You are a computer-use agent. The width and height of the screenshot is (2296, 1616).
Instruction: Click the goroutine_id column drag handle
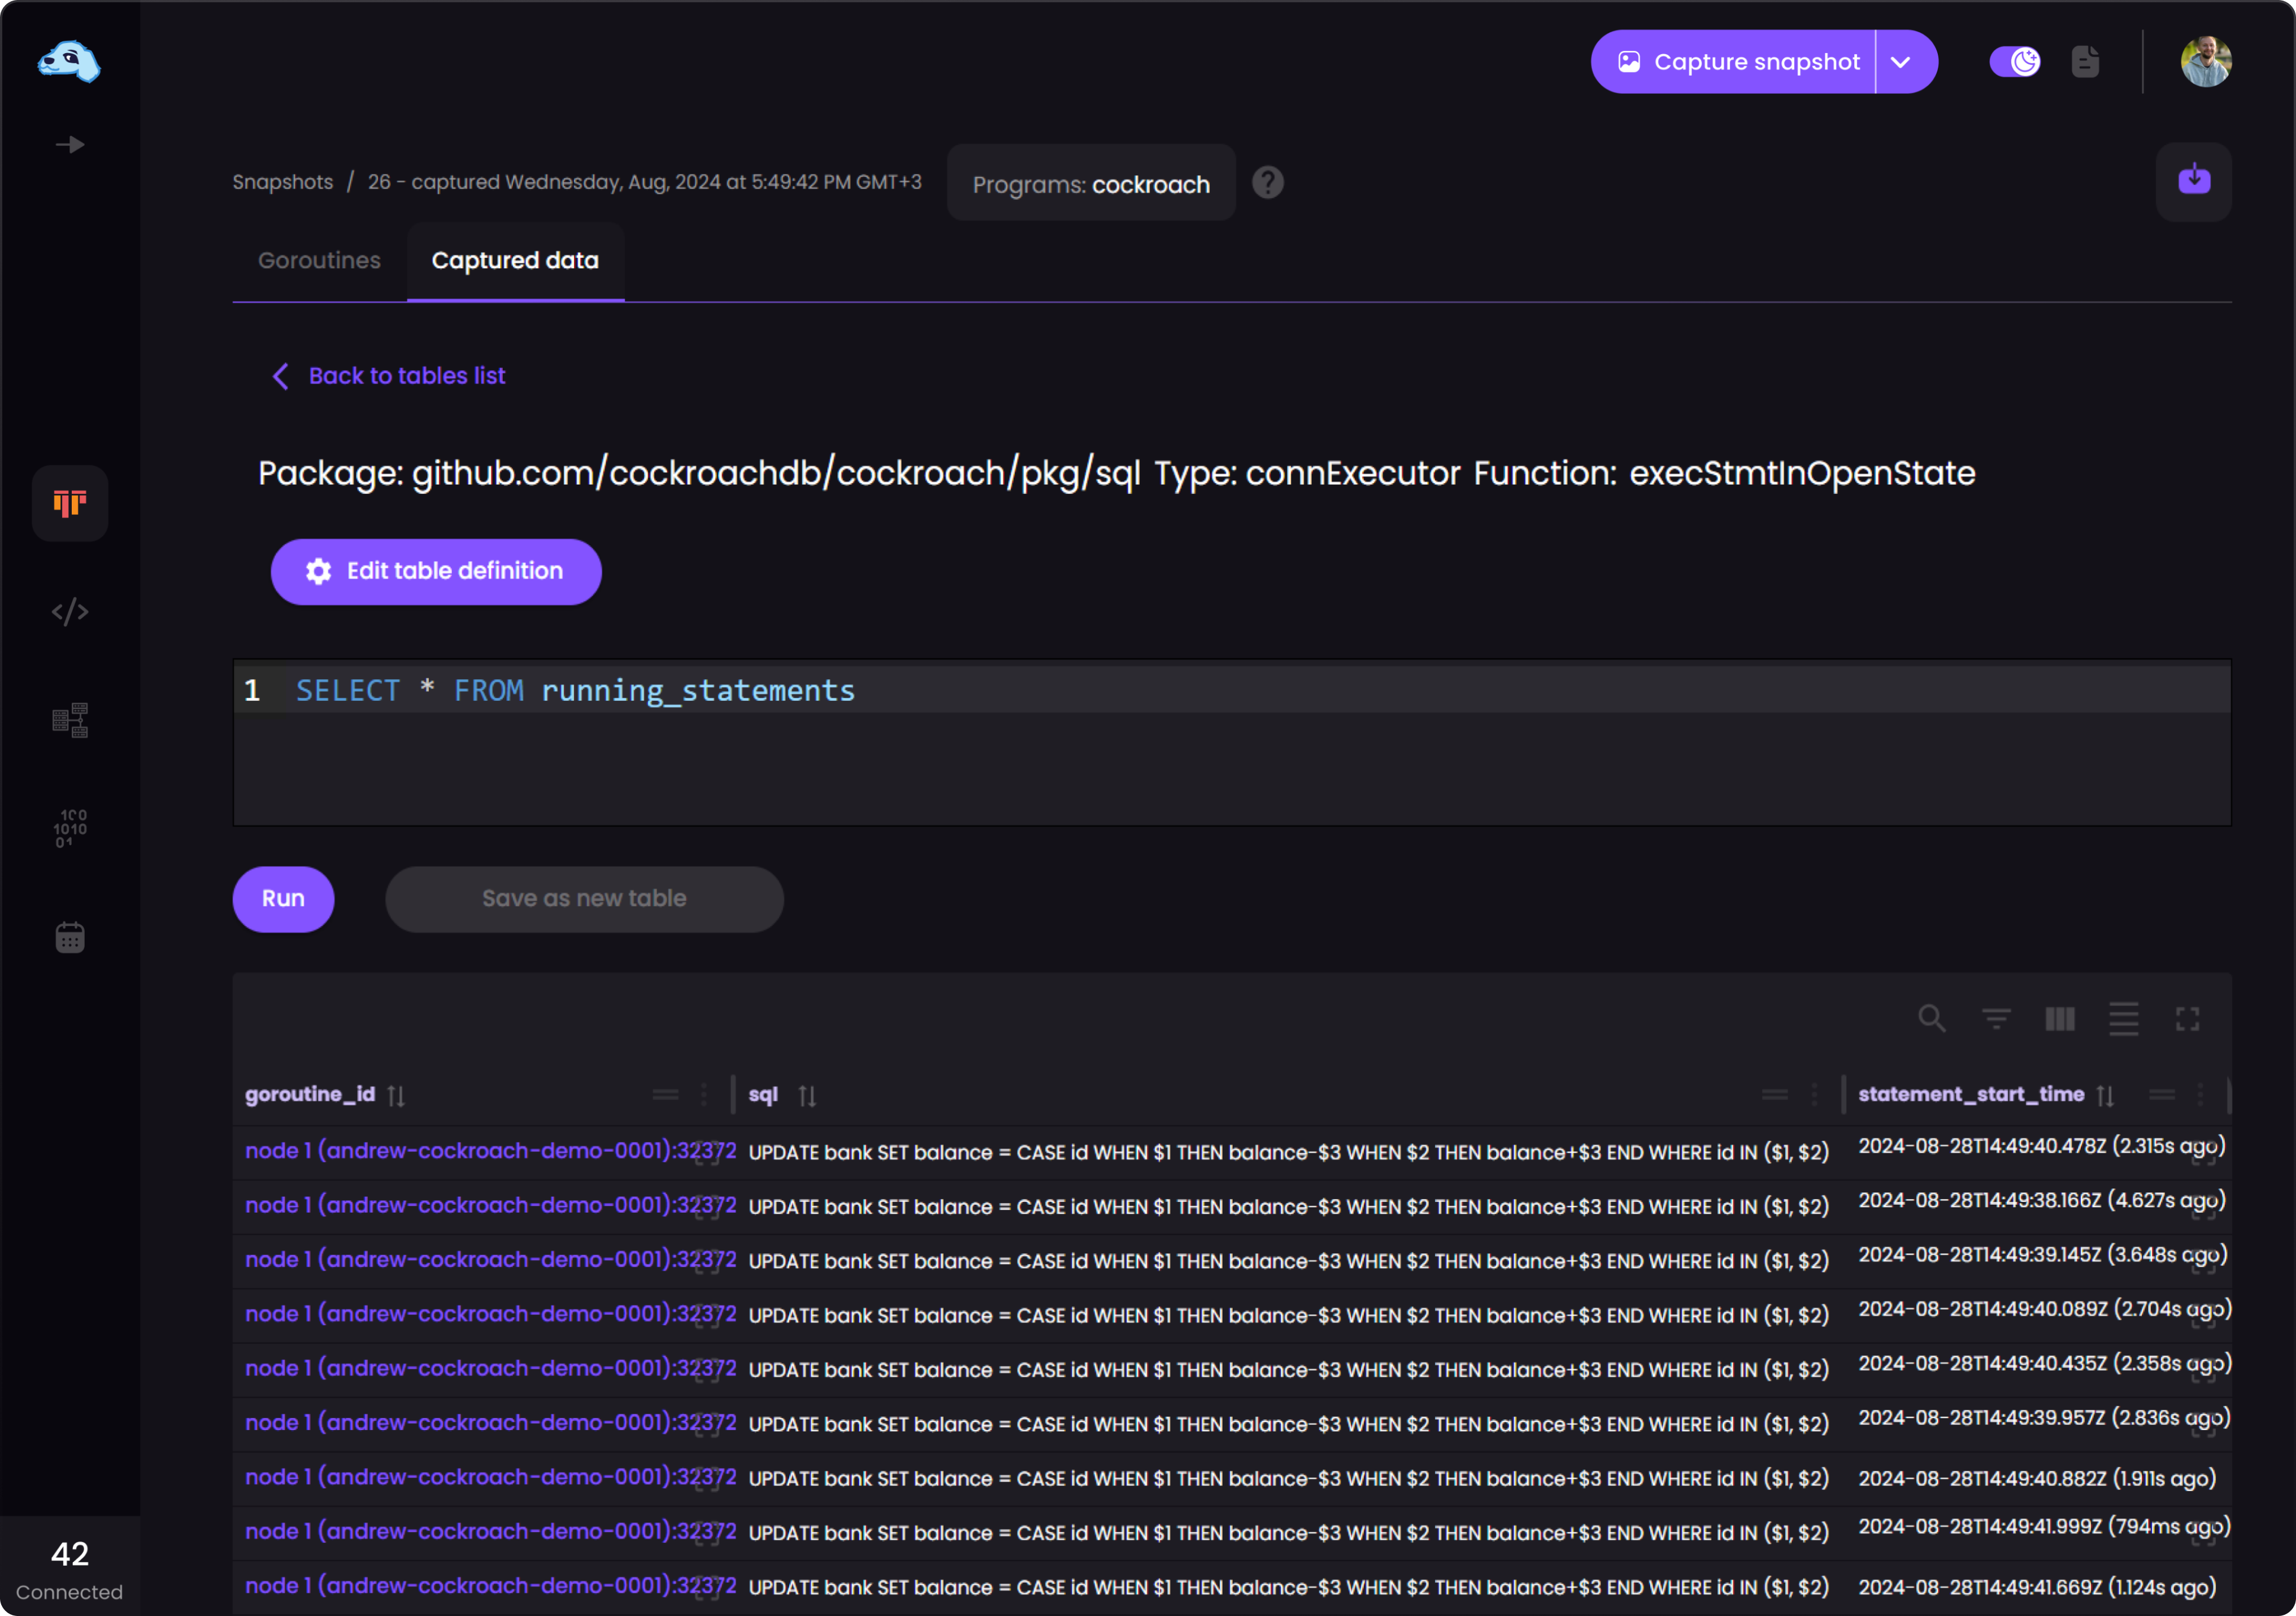point(665,1095)
